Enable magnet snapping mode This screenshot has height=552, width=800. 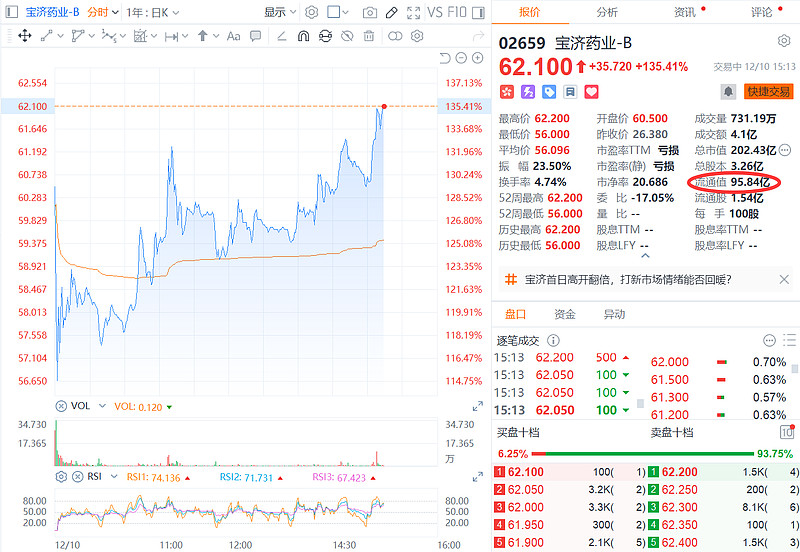(x=304, y=36)
